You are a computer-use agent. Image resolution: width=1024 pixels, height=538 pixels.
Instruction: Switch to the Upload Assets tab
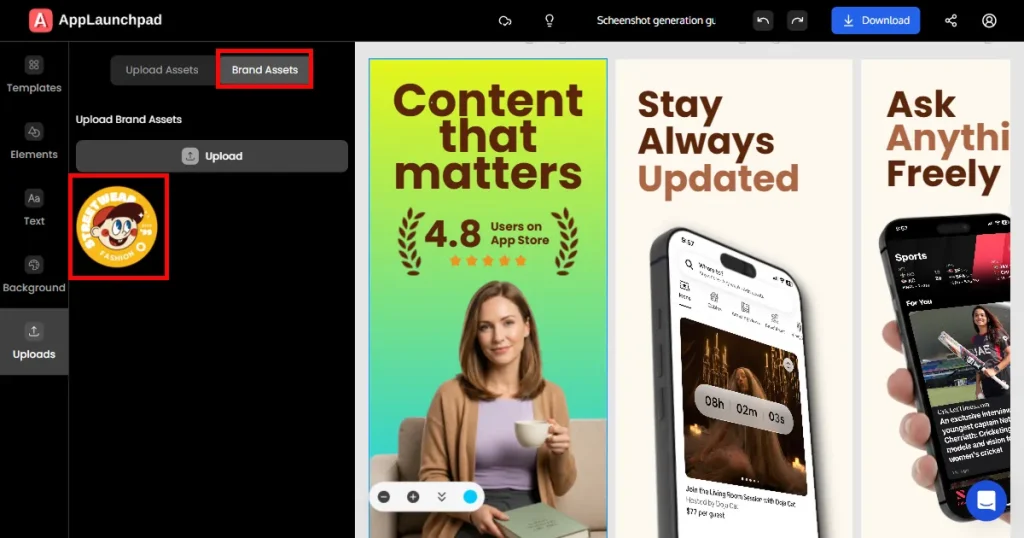(162, 70)
